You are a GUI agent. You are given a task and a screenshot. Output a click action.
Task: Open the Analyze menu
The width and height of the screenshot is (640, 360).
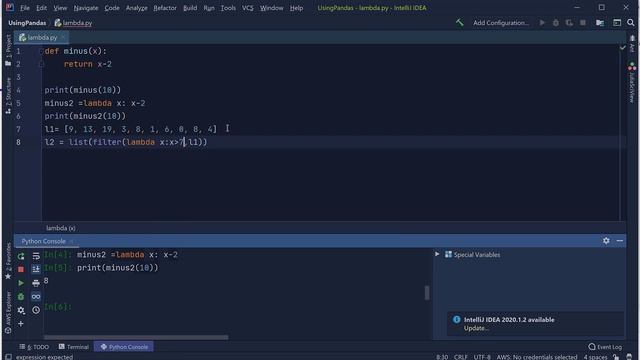tap(136, 8)
